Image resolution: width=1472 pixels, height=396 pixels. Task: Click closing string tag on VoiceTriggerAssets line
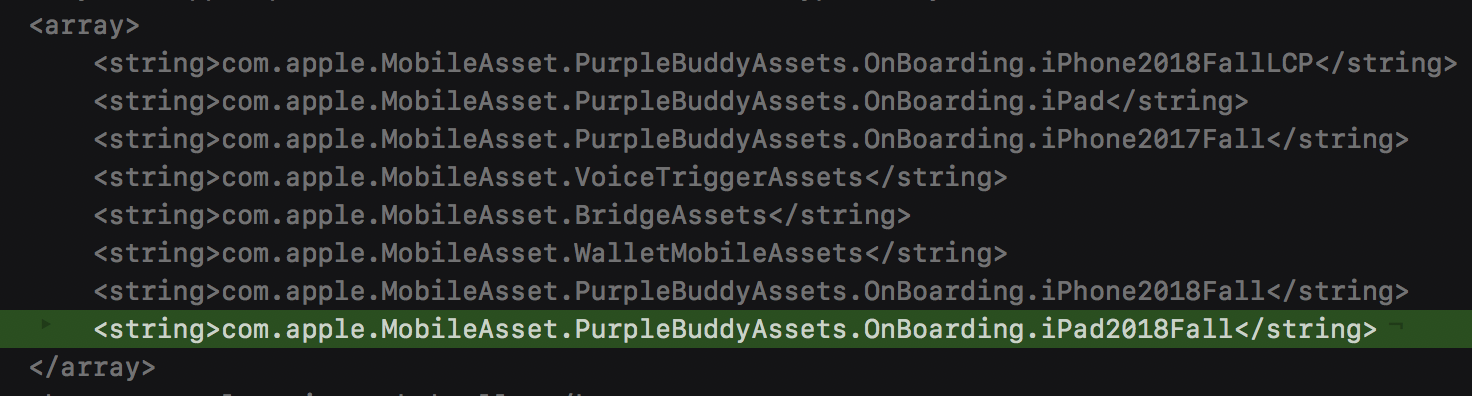coord(935,178)
